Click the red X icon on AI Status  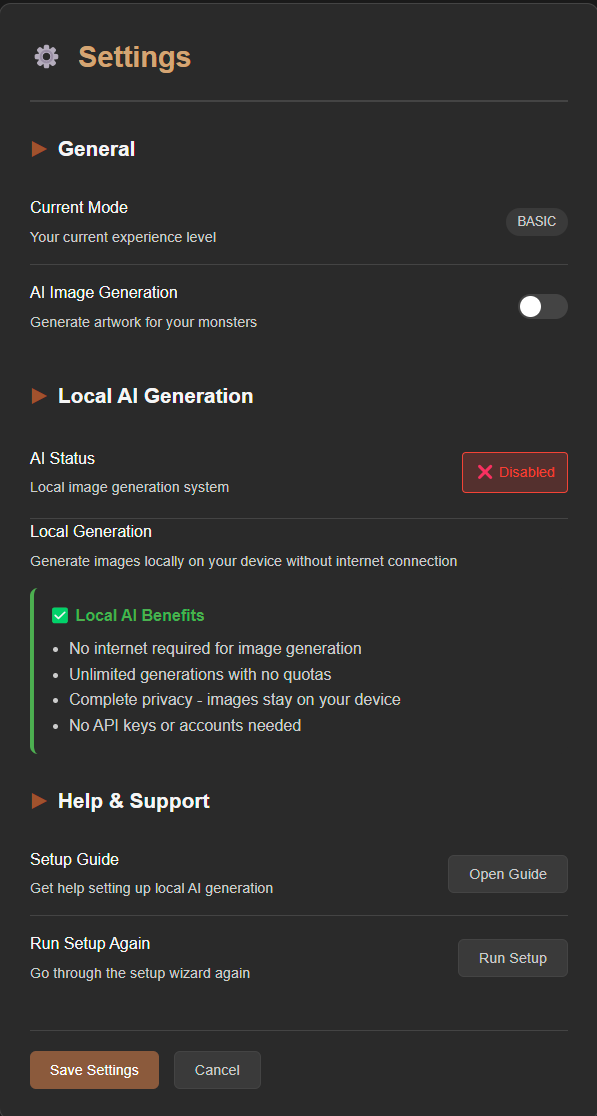pyautogui.click(x=485, y=471)
